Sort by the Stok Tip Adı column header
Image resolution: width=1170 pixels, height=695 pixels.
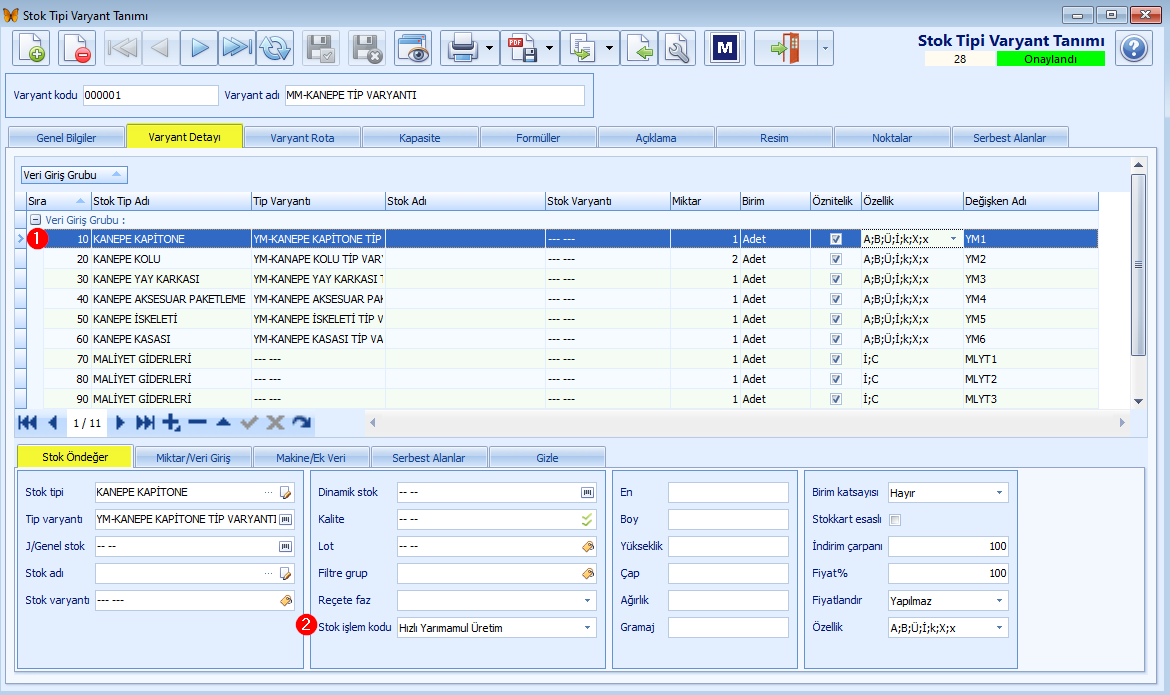pos(171,201)
